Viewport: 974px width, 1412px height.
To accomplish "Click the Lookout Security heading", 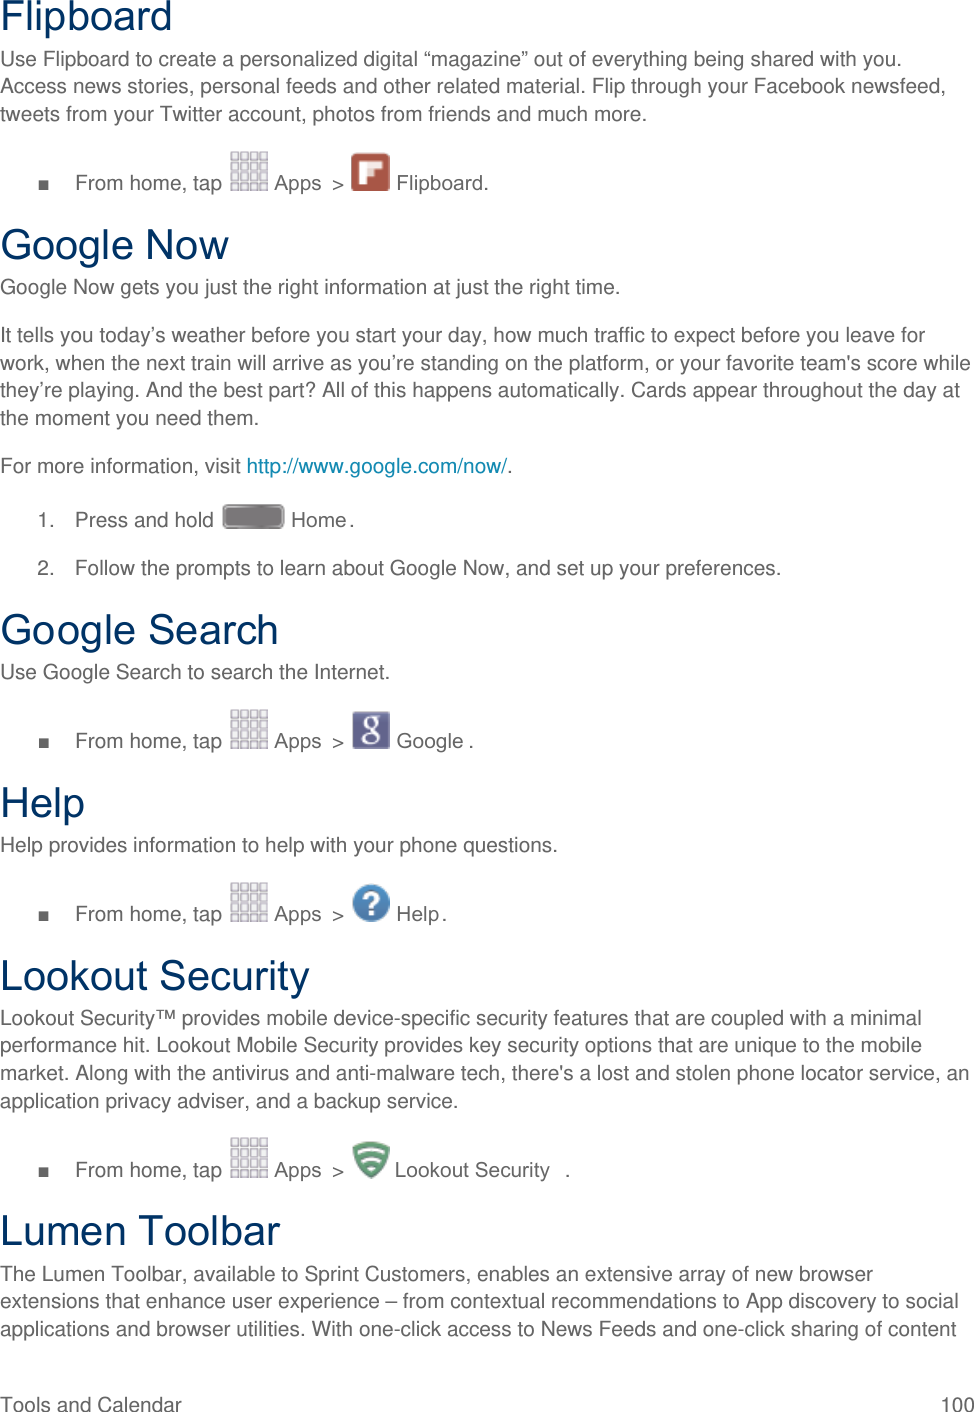I will pos(155,976).
